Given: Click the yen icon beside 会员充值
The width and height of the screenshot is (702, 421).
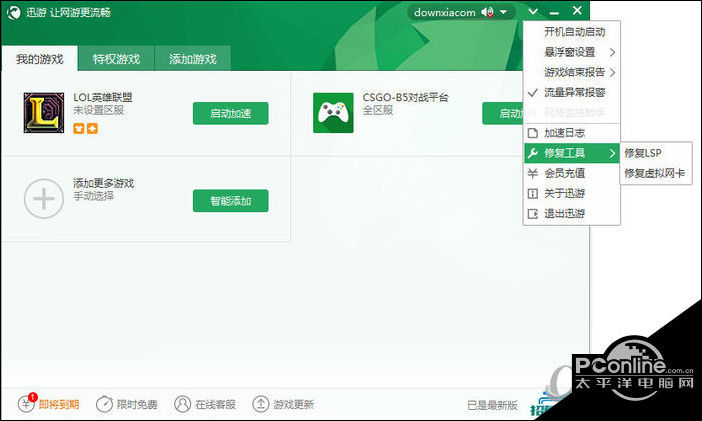Looking at the screenshot, I should coord(533,173).
